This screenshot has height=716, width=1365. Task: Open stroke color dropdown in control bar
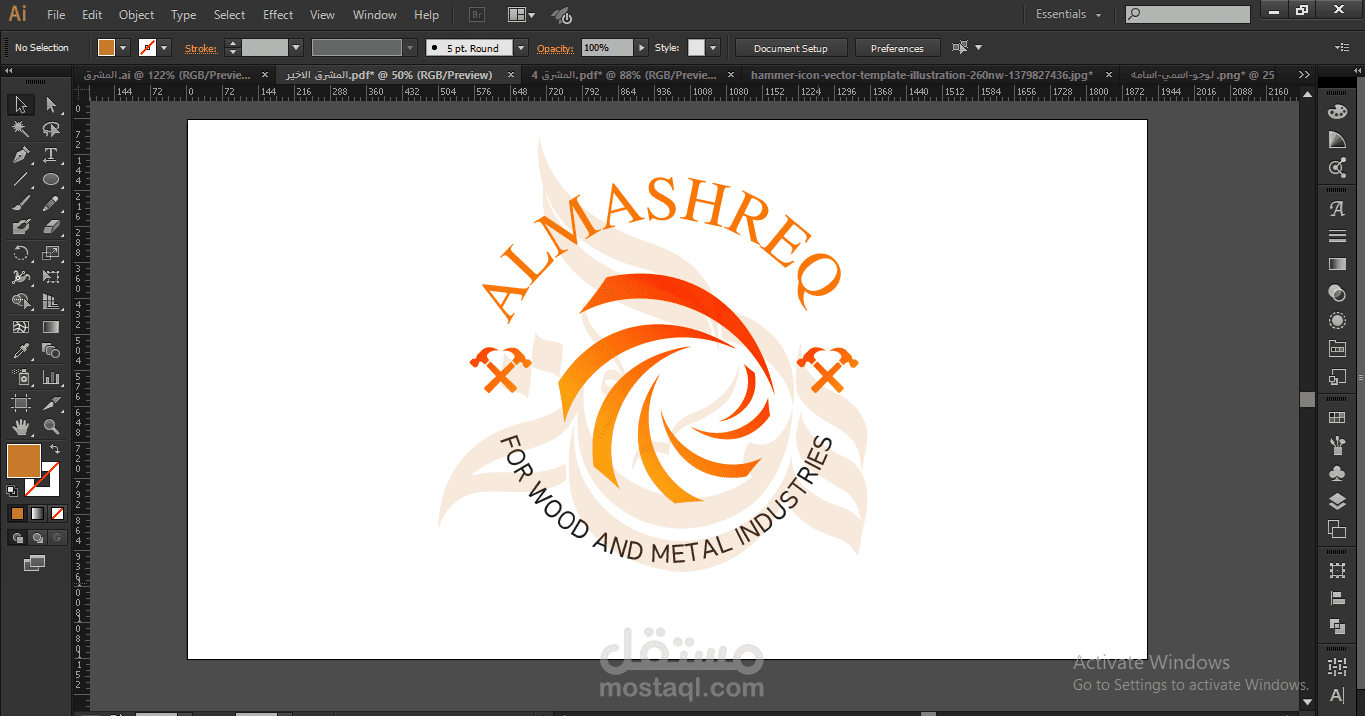[x=165, y=48]
